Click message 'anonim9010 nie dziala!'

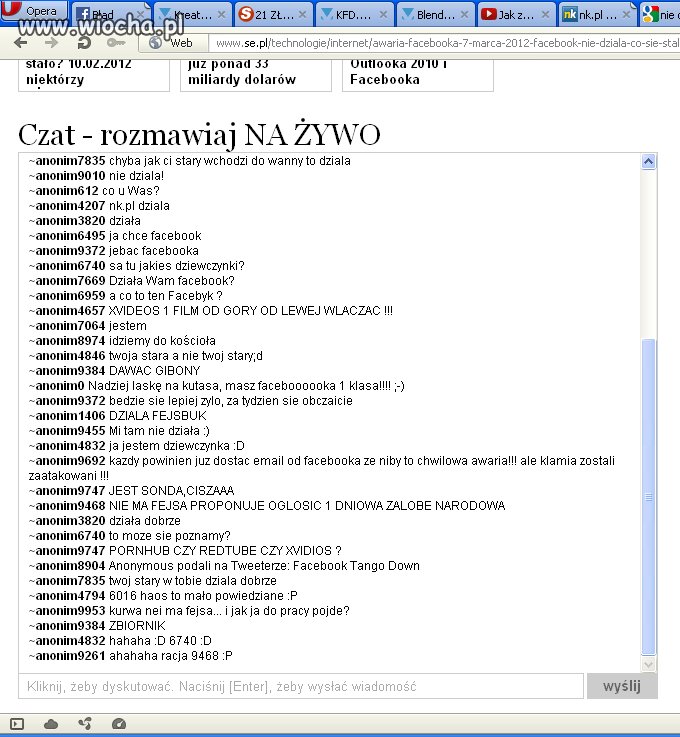click(x=96, y=176)
